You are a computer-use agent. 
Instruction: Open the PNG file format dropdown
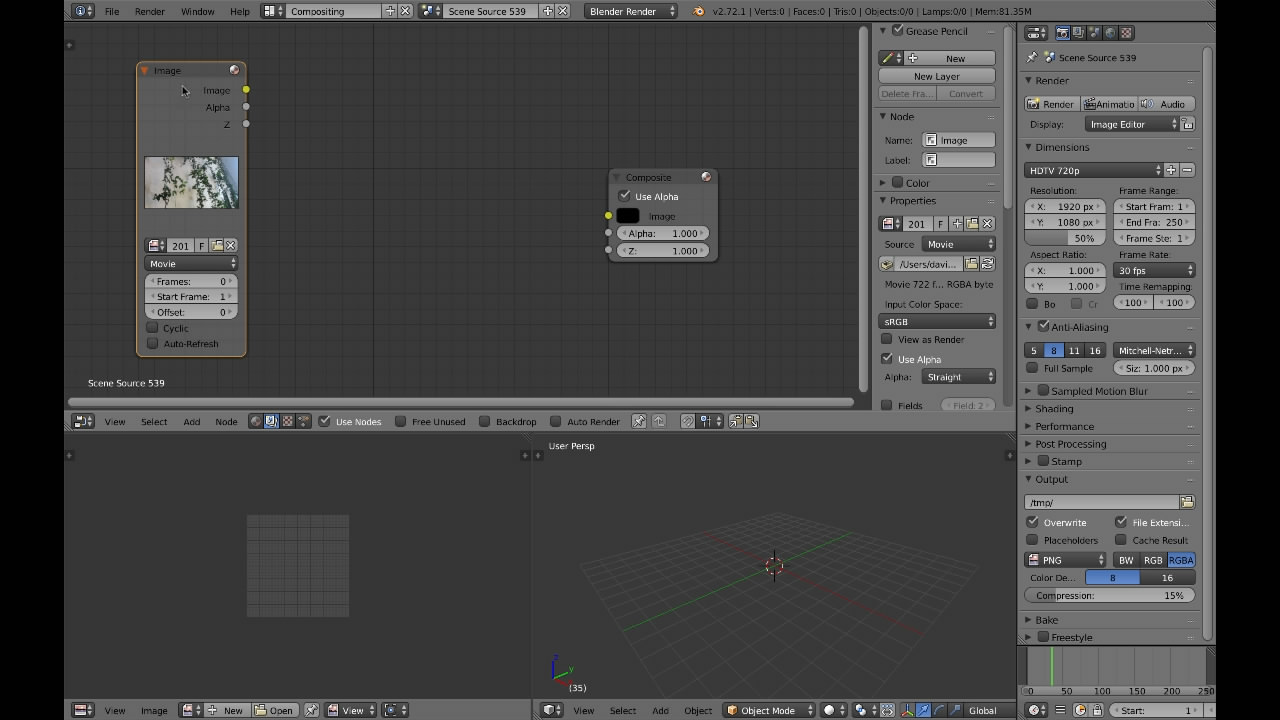click(1066, 560)
